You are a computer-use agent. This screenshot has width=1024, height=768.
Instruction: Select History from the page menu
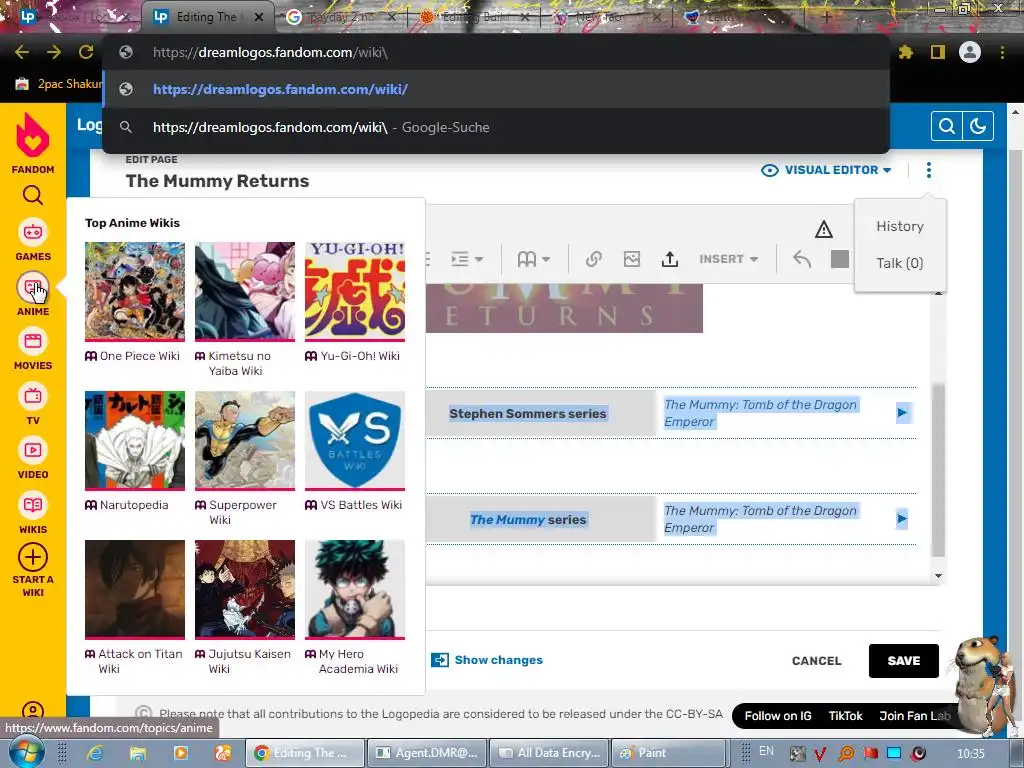[900, 226]
